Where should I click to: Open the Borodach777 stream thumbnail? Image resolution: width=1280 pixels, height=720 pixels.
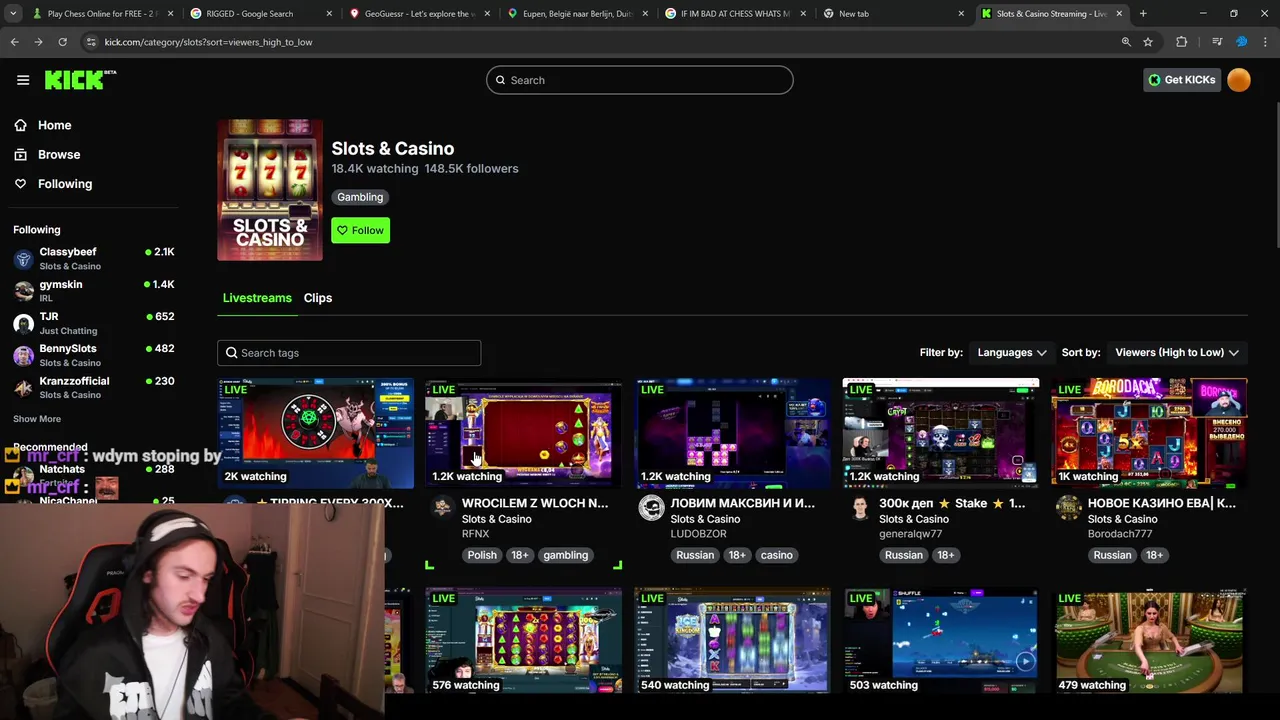[x=1149, y=433]
